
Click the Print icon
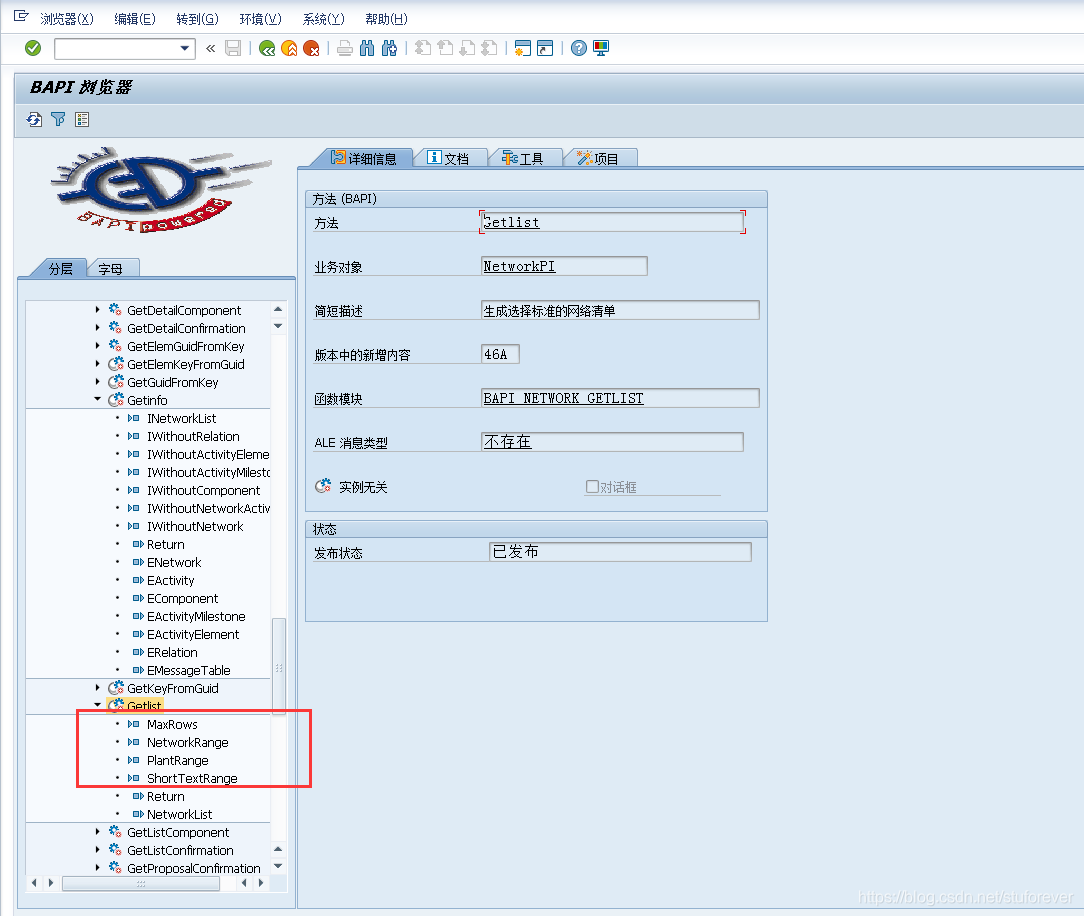point(344,48)
